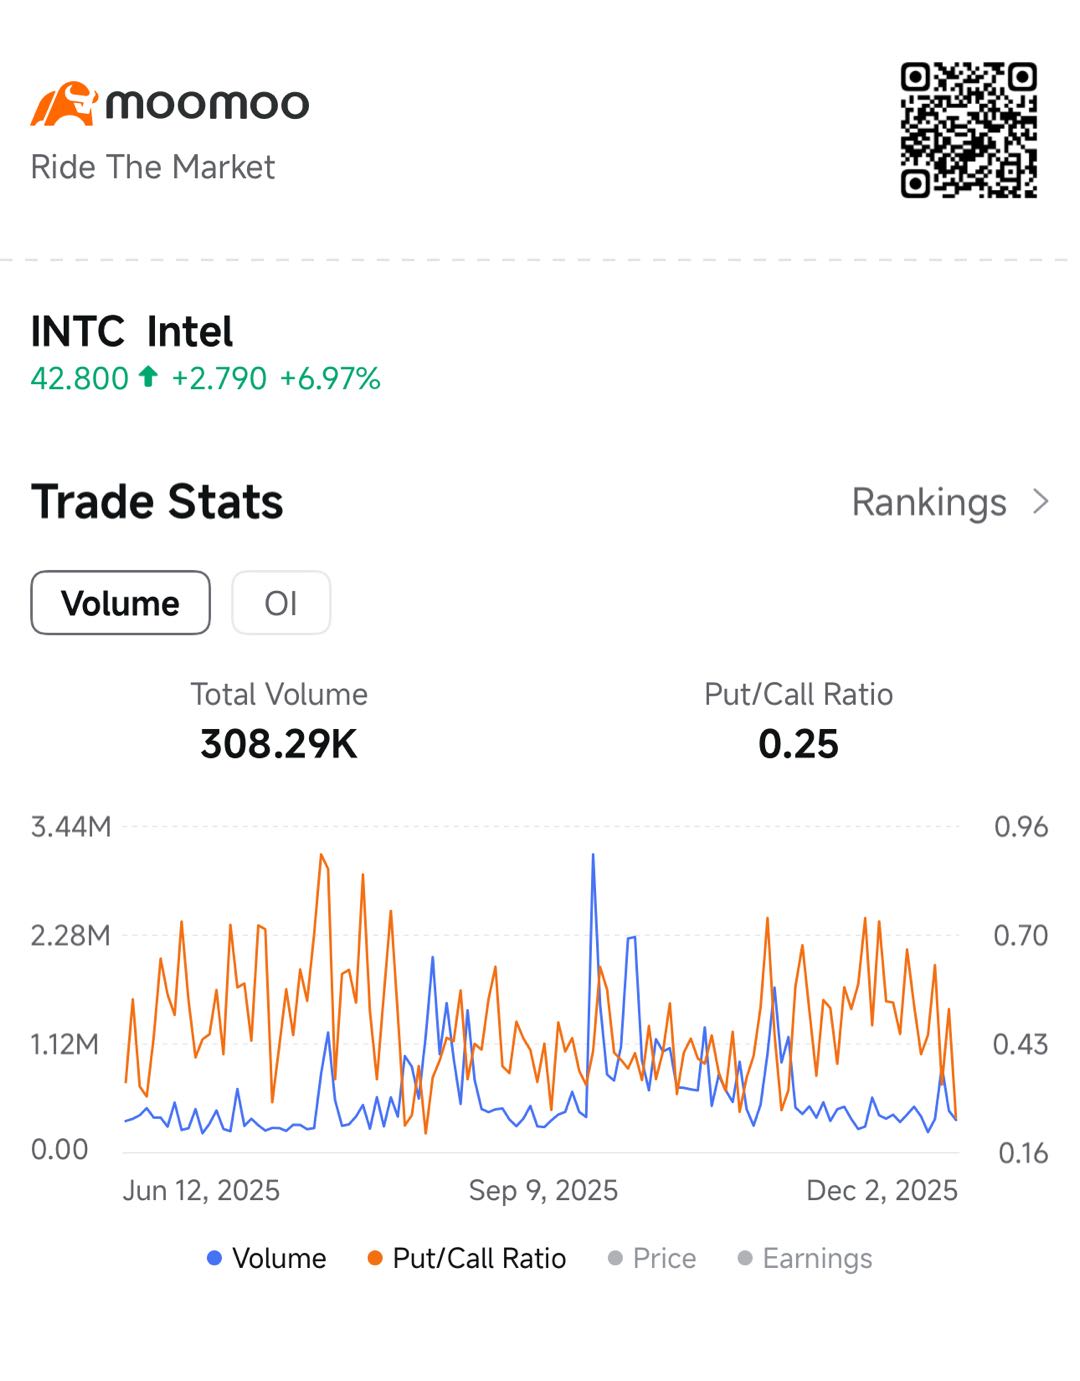Select the Dec 2, 2025 date marker
This screenshot has height=1381, width=1080.
pos(882,1190)
